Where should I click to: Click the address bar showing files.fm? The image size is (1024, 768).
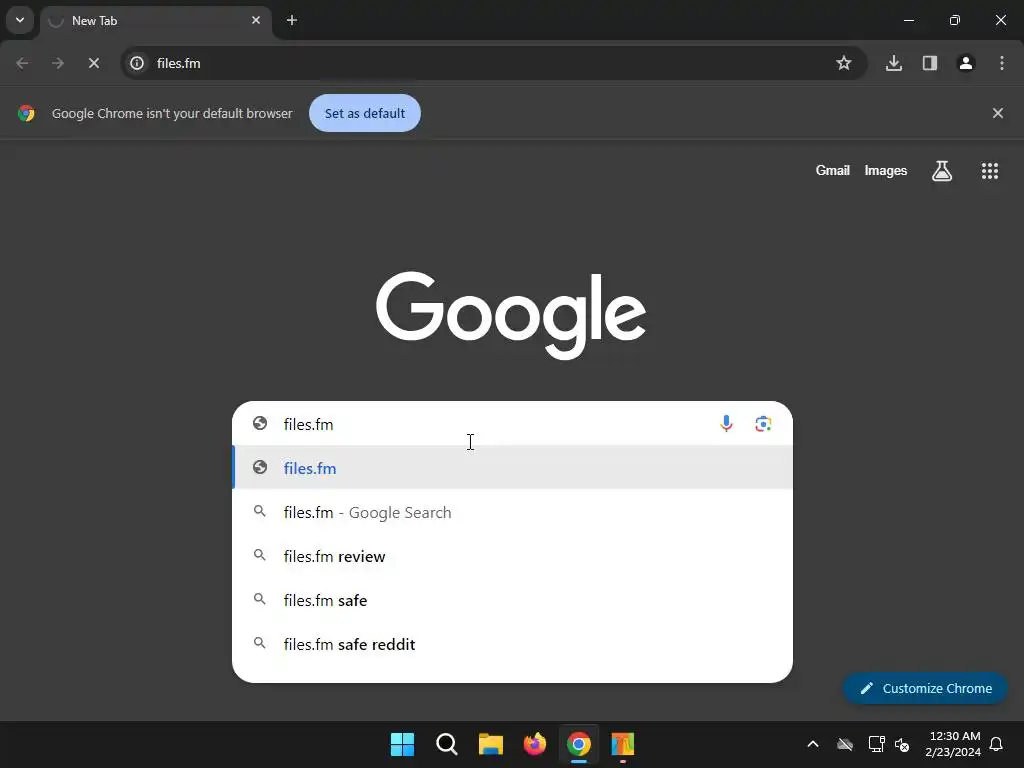click(x=494, y=63)
